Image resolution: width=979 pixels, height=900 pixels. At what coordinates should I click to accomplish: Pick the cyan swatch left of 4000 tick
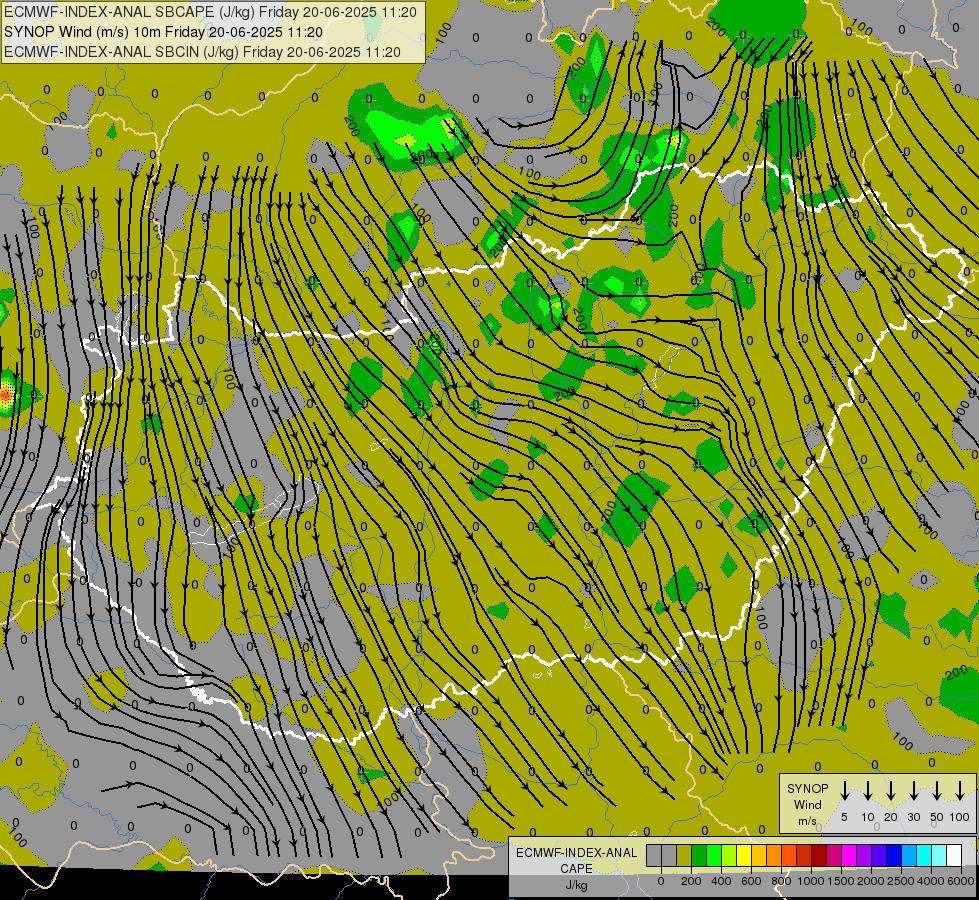point(923,855)
